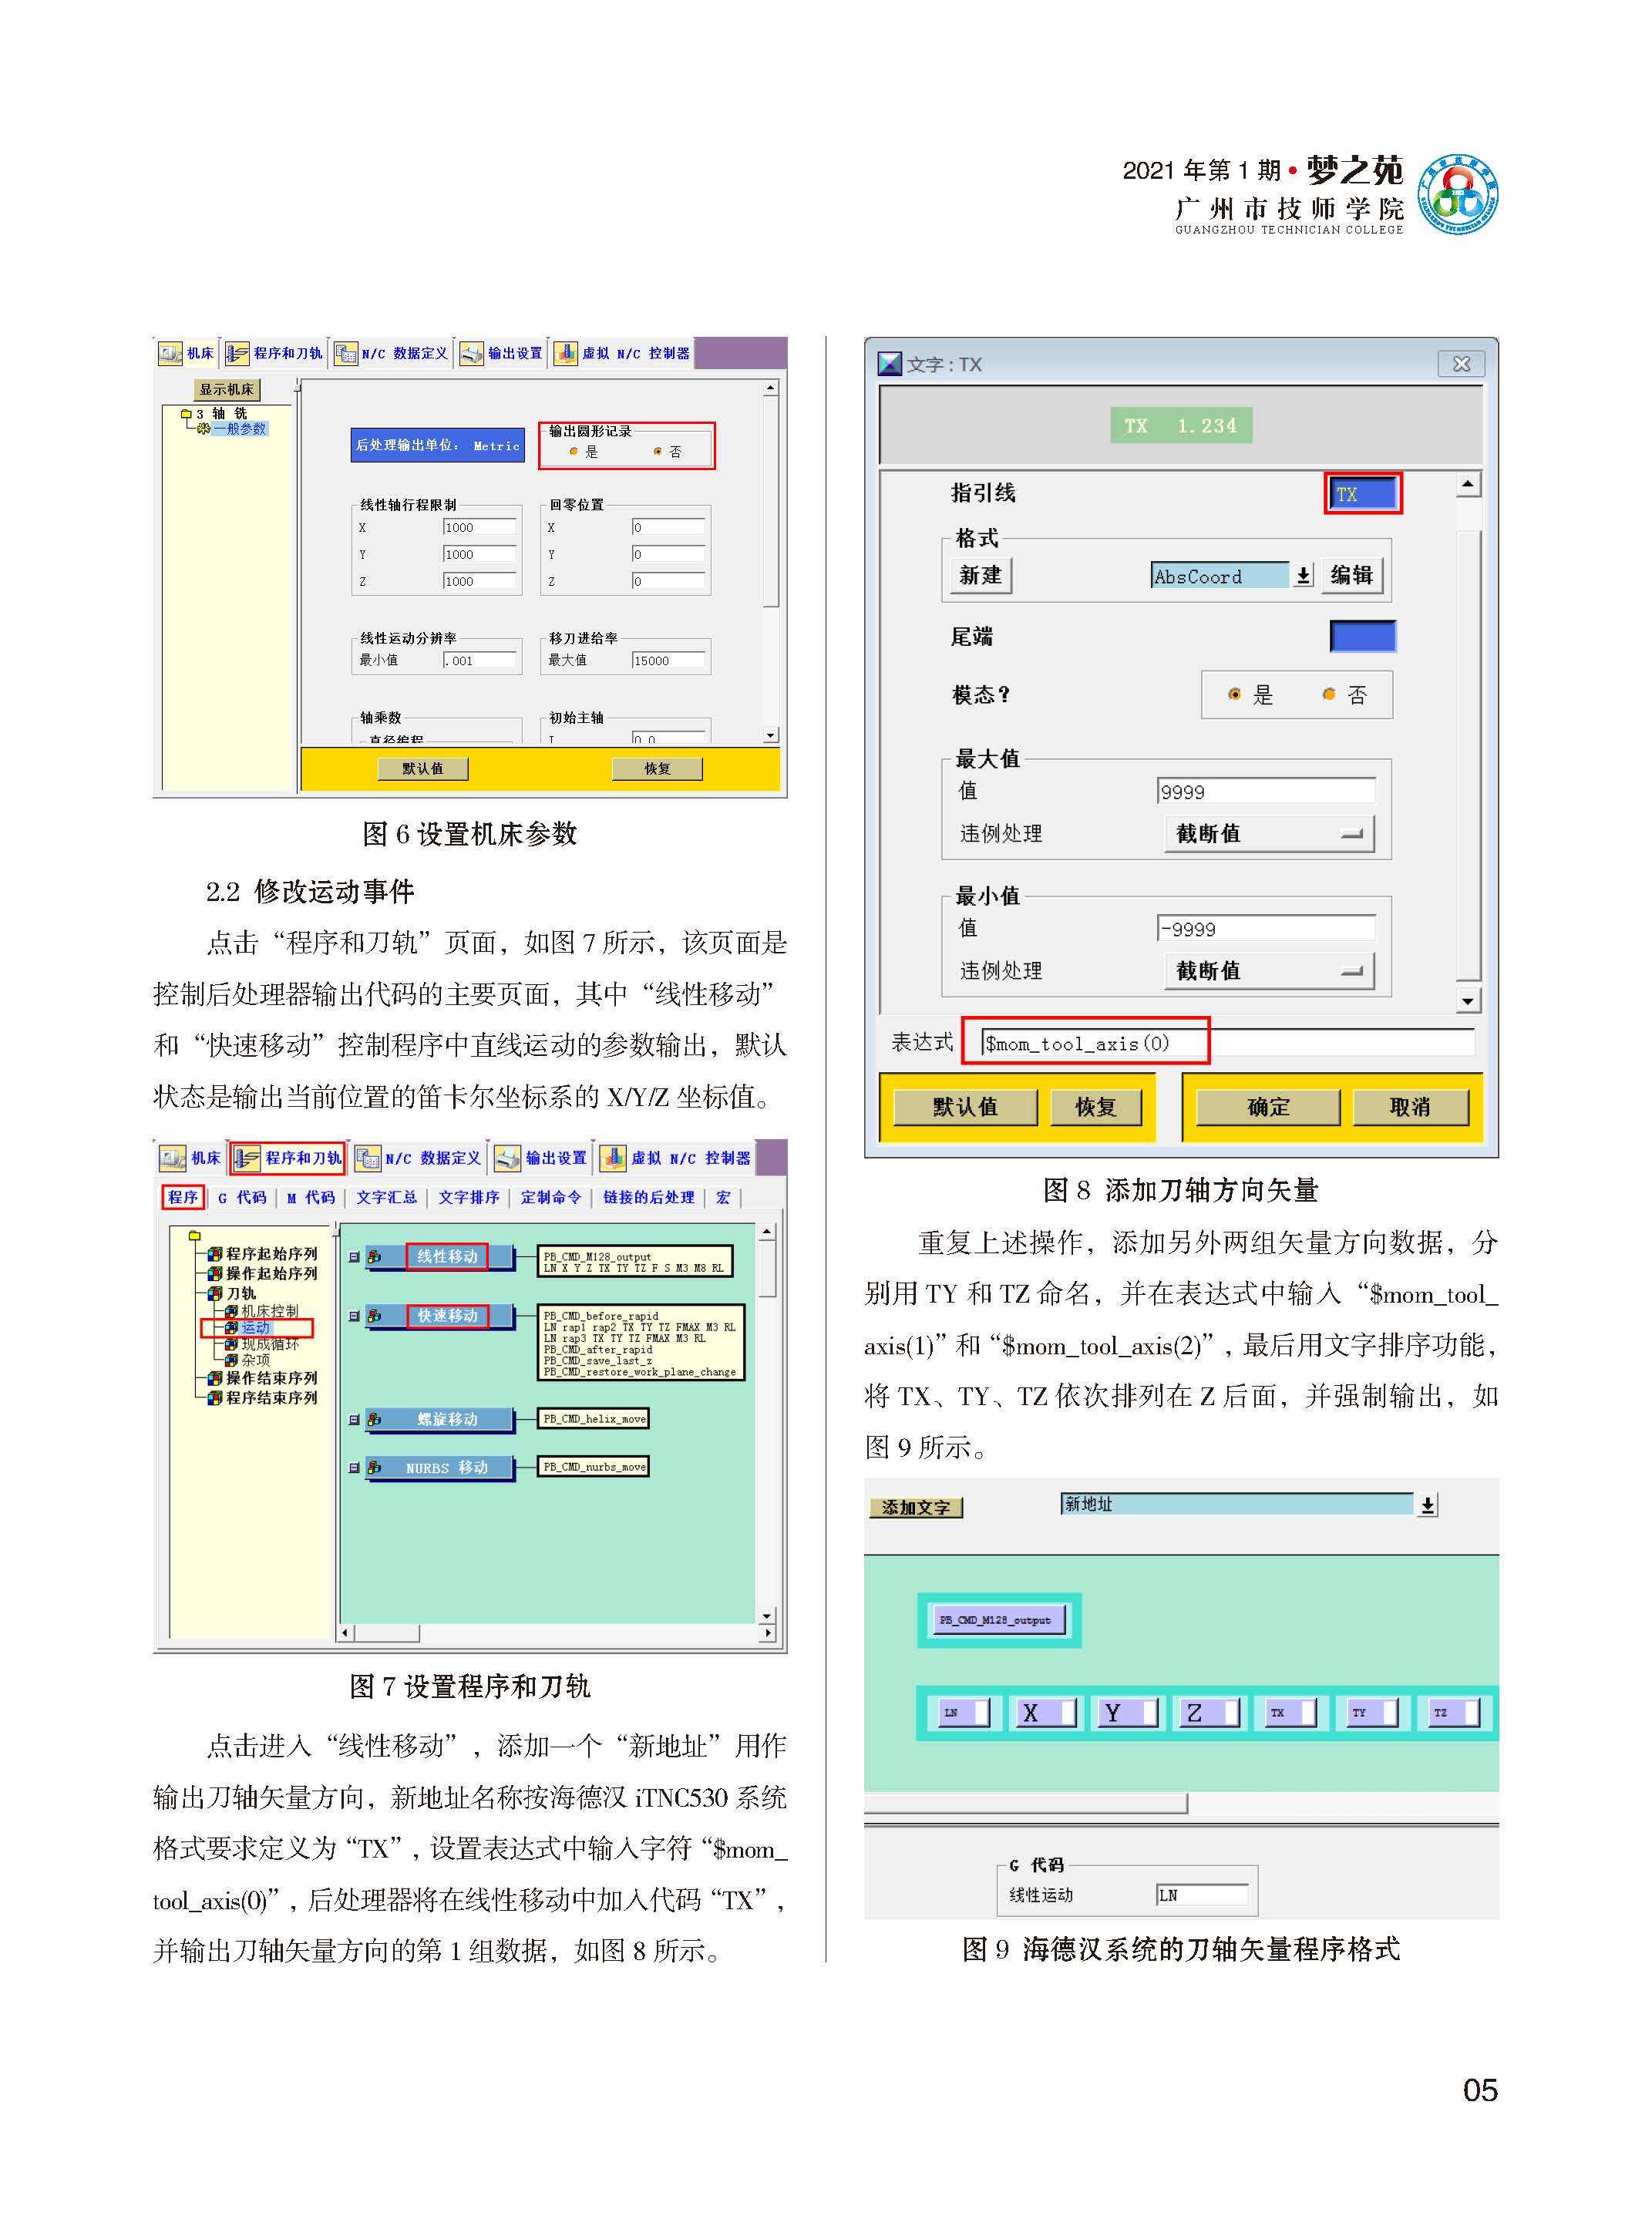1652x2226 pixels.
Task: Click N/C 数据定义 tab icon in Figure 6
Action: click(x=345, y=353)
